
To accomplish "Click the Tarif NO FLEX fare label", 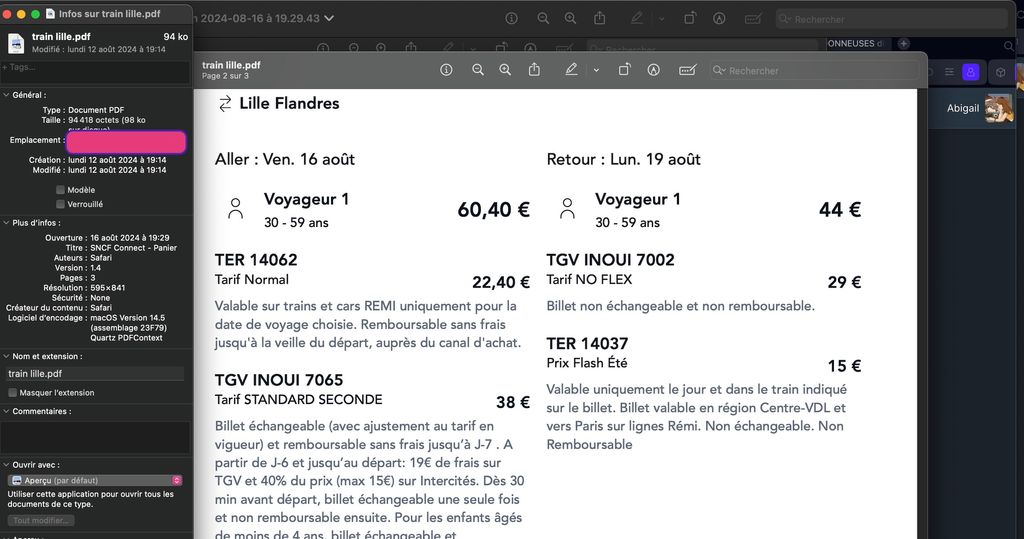I will (x=589, y=280).
